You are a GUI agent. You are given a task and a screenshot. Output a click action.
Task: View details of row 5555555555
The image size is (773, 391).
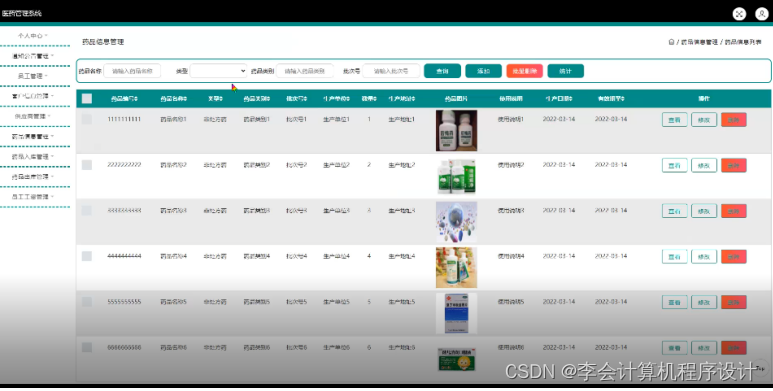coord(674,302)
